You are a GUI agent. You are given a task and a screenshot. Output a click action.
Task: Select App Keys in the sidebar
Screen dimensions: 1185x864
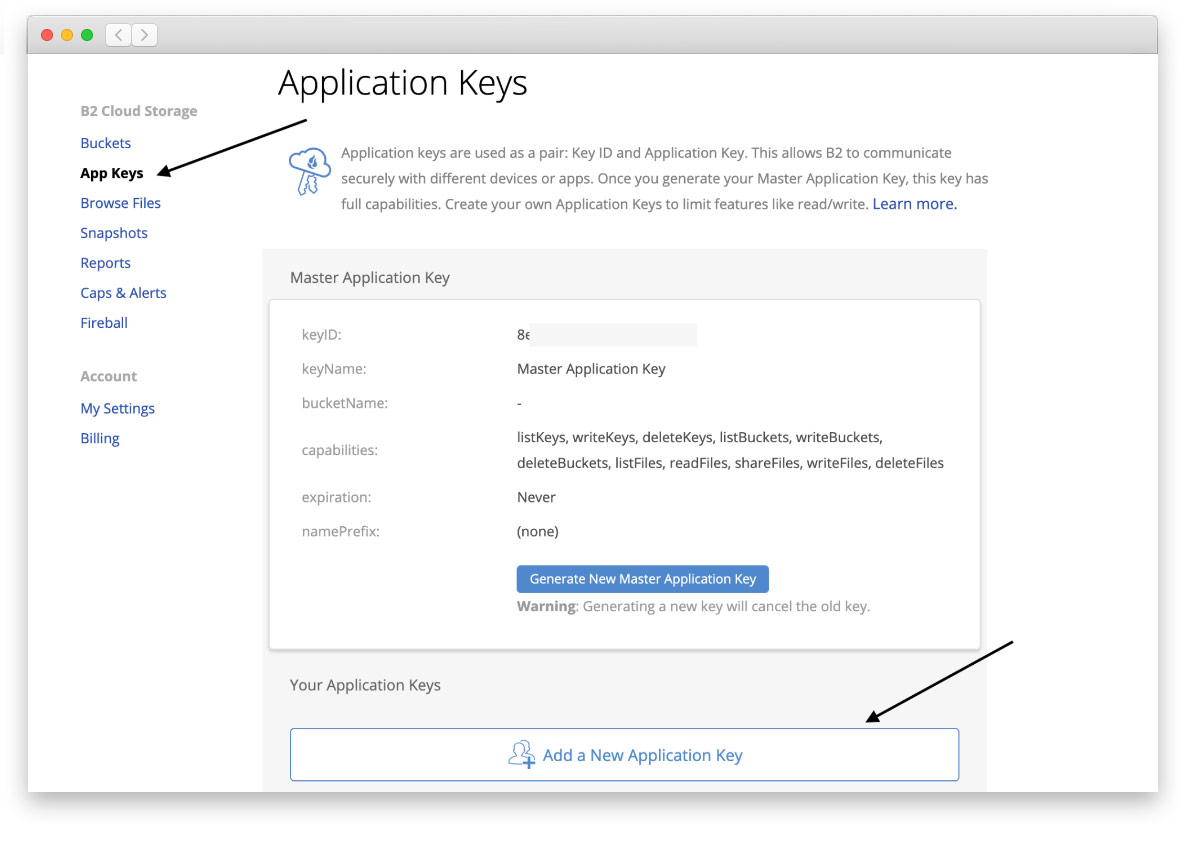pos(111,173)
